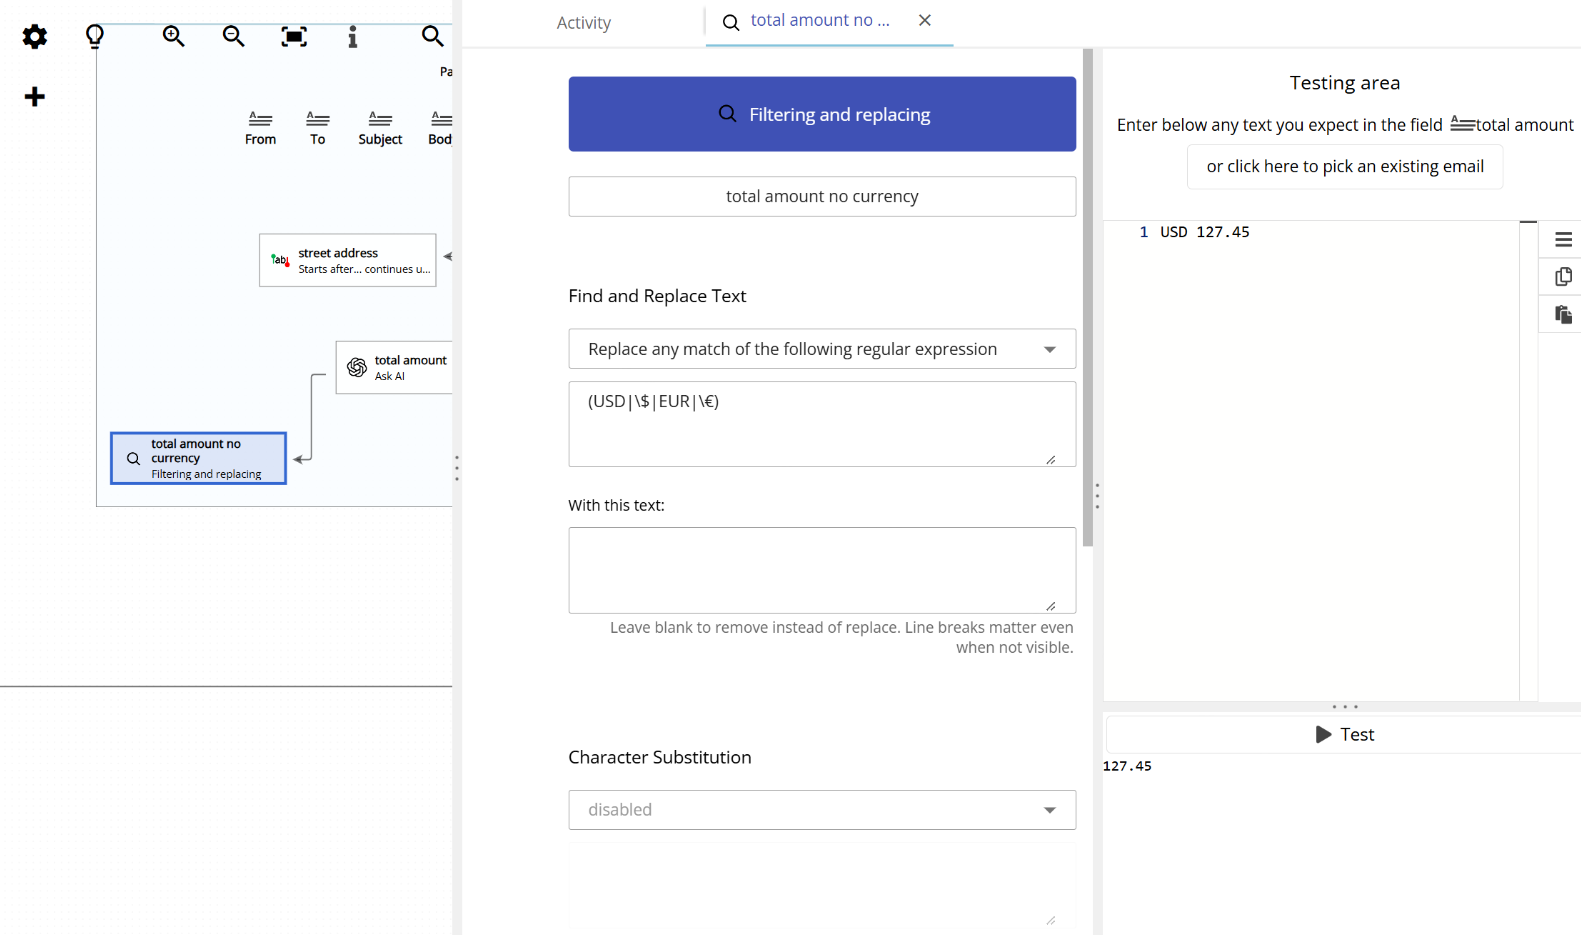The image size is (1581, 935).
Task: Zoom in on the workflow canvas
Action: (174, 37)
